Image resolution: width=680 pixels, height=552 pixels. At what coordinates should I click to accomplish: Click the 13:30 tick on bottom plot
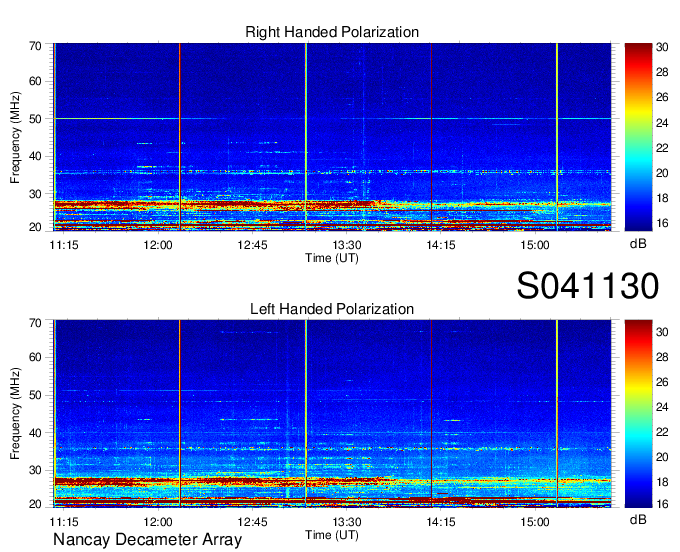pyautogui.click(x=347, y=522)
